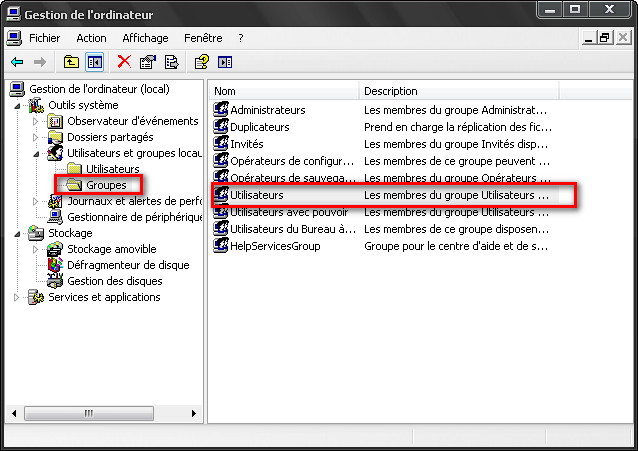The image size is (638, 451).
Task: Click the Description column header
Action: [458, 91]
